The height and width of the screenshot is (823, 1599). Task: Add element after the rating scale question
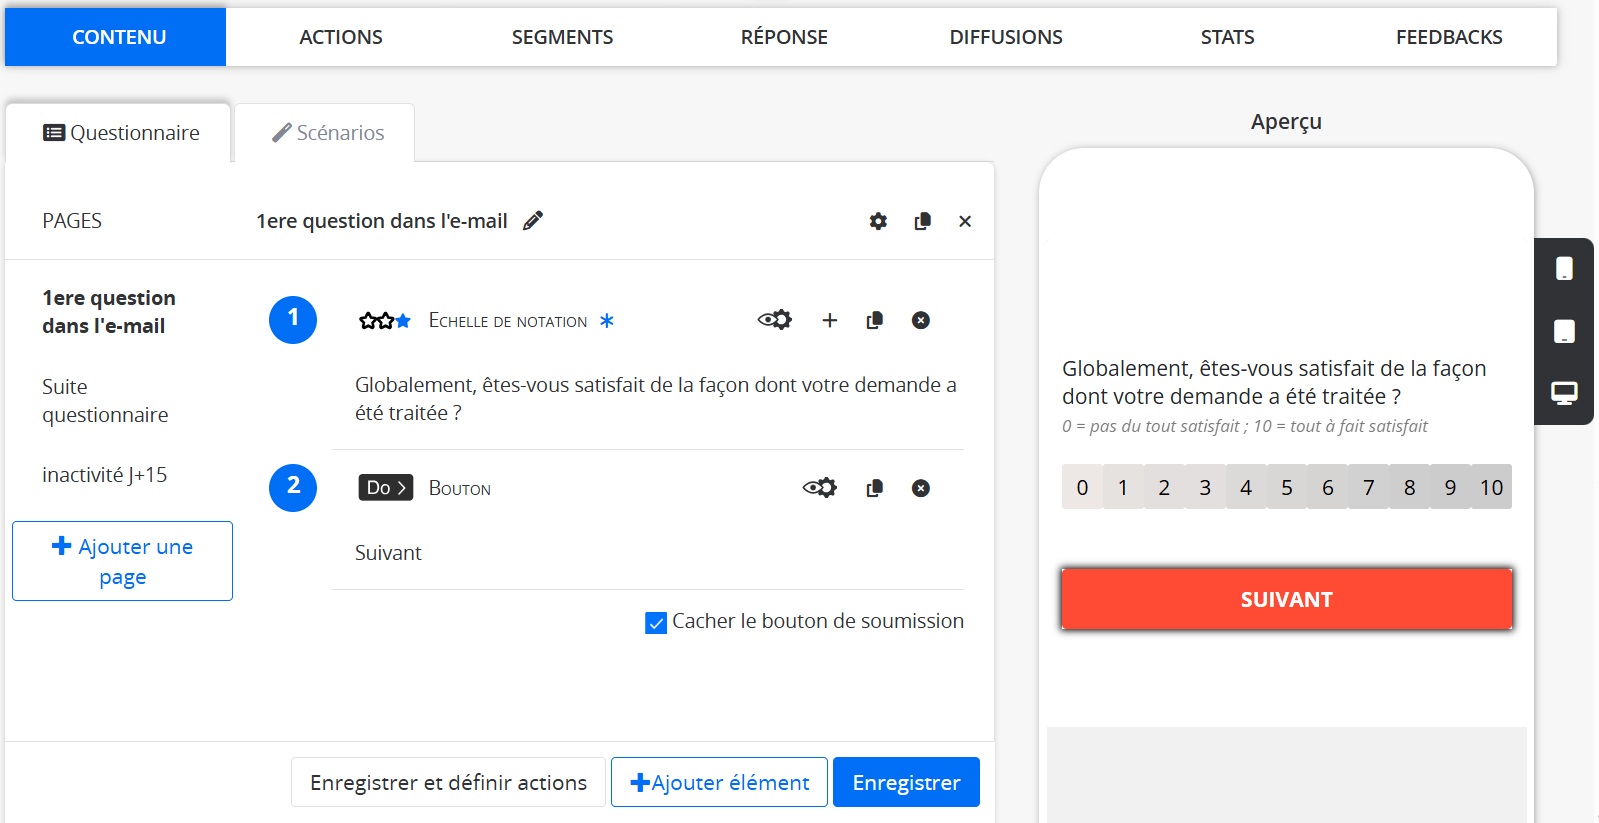tap(829, 320)
